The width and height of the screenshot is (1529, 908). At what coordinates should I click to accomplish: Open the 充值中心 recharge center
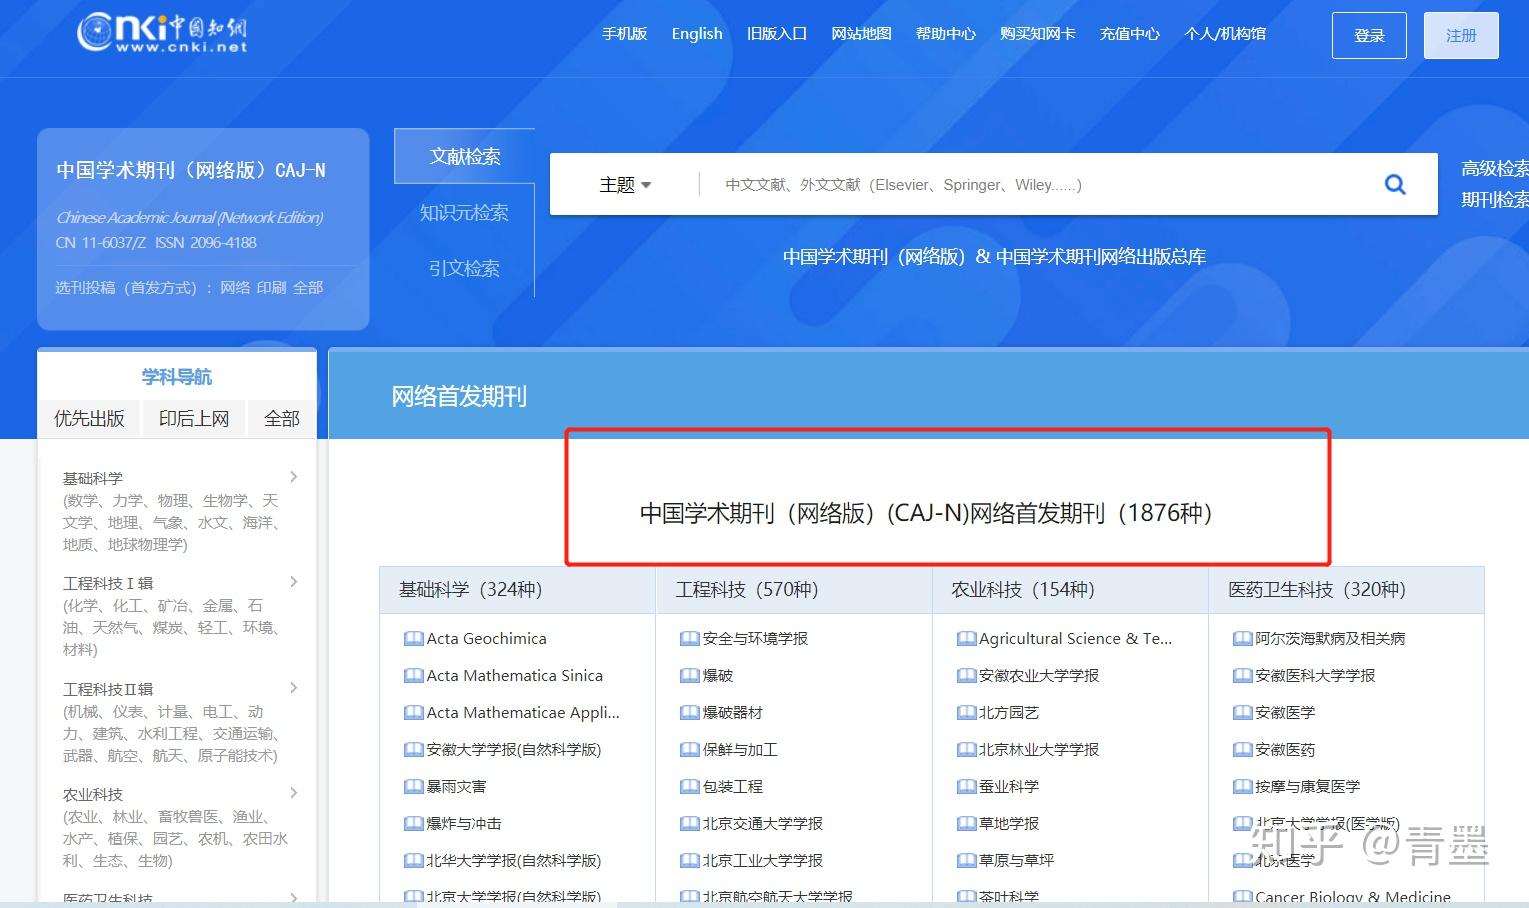point(1130,34)
